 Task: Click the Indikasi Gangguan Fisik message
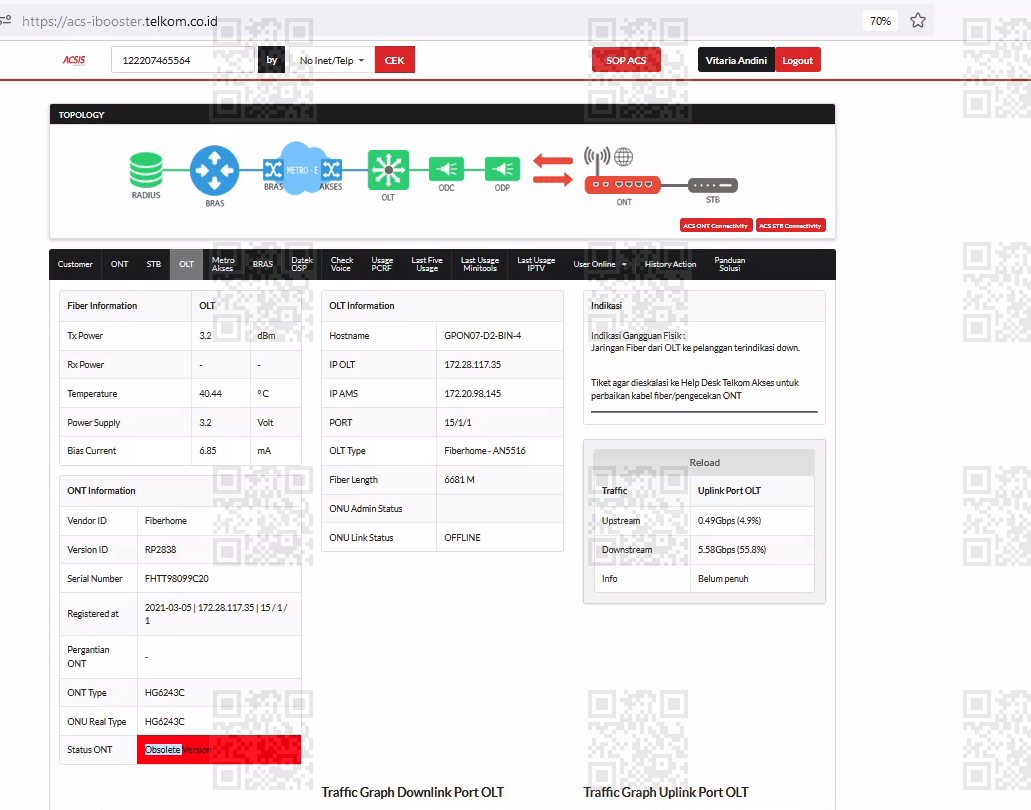click(x=695, y=342)
